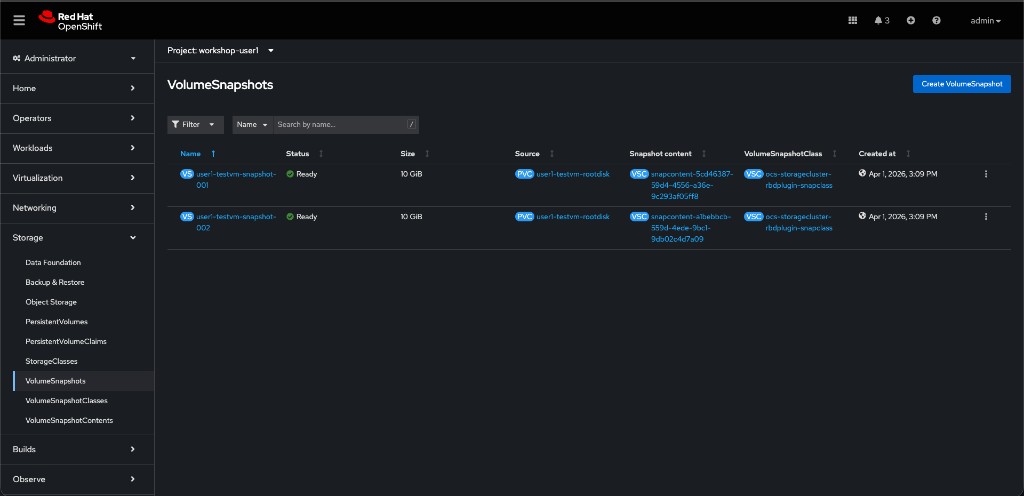
Task: Open the application launcher grid icon
Action: tap(852, 20)
